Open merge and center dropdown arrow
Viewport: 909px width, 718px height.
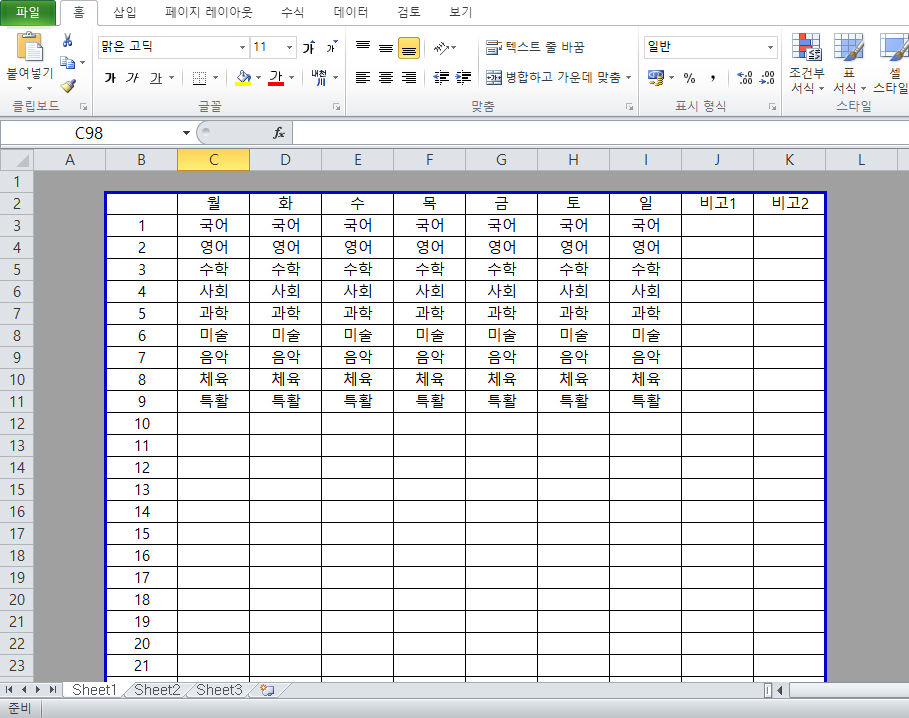628,77
